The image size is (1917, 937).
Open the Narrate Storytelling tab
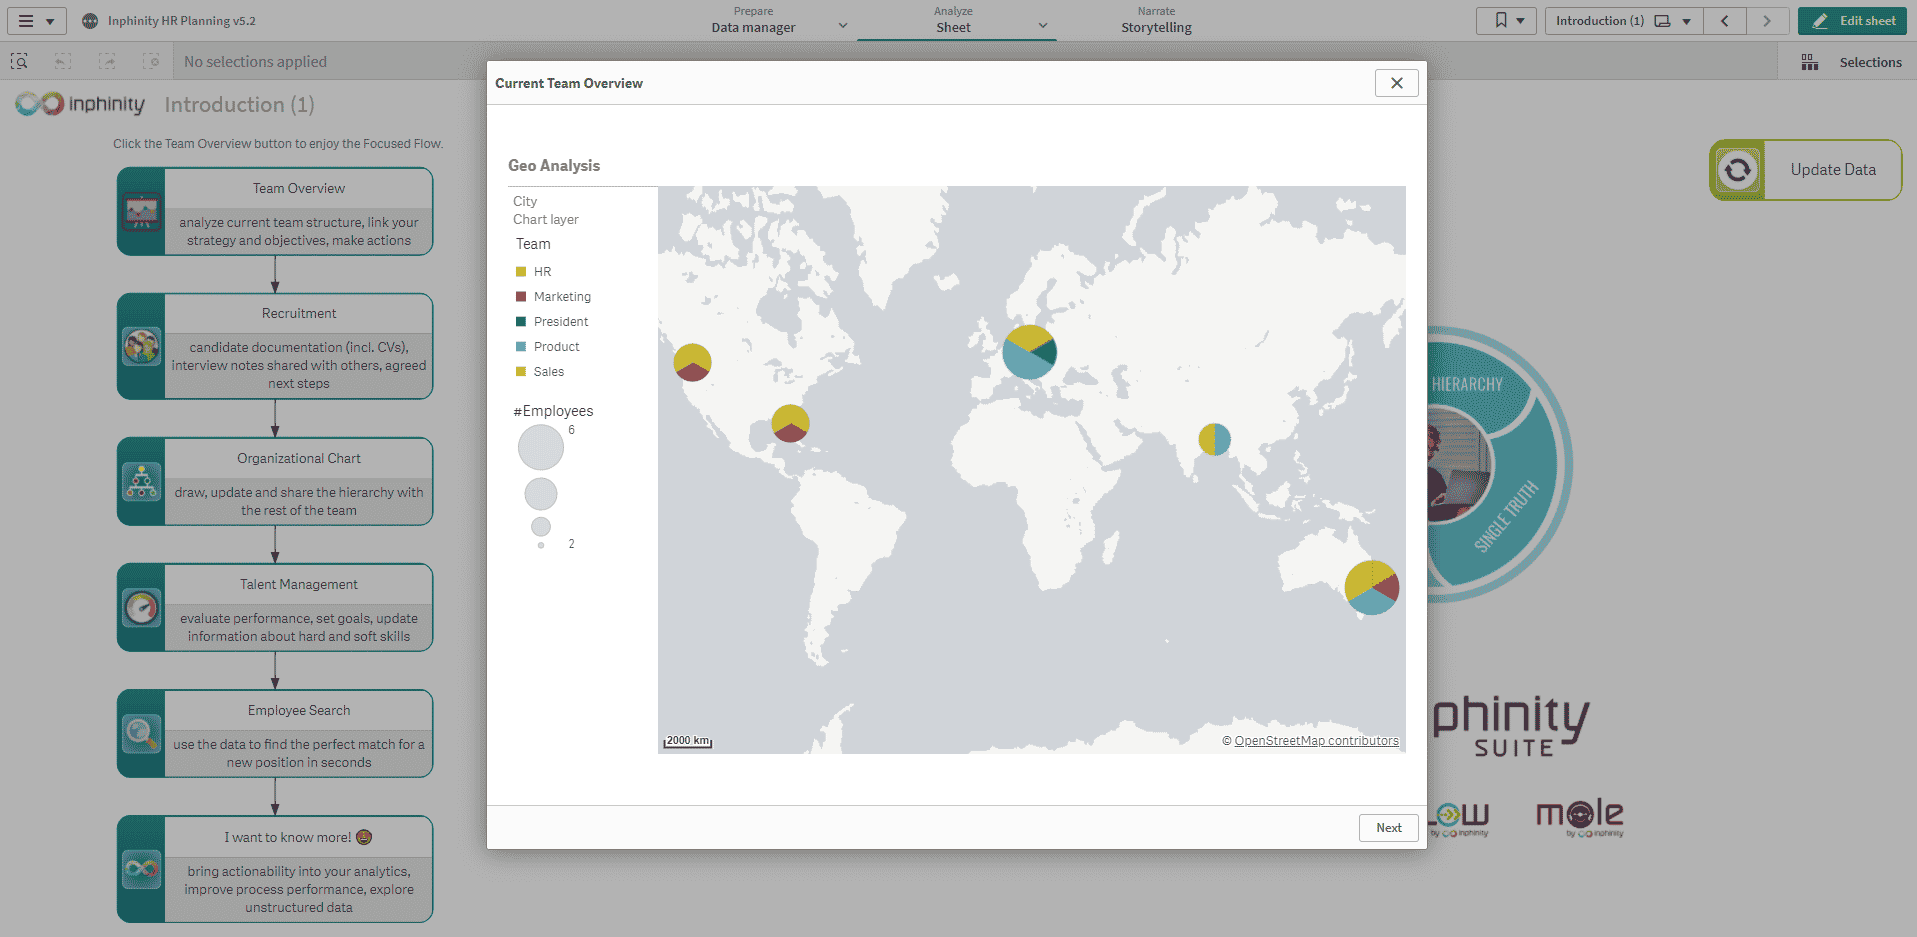click(x=1156, y=20)
